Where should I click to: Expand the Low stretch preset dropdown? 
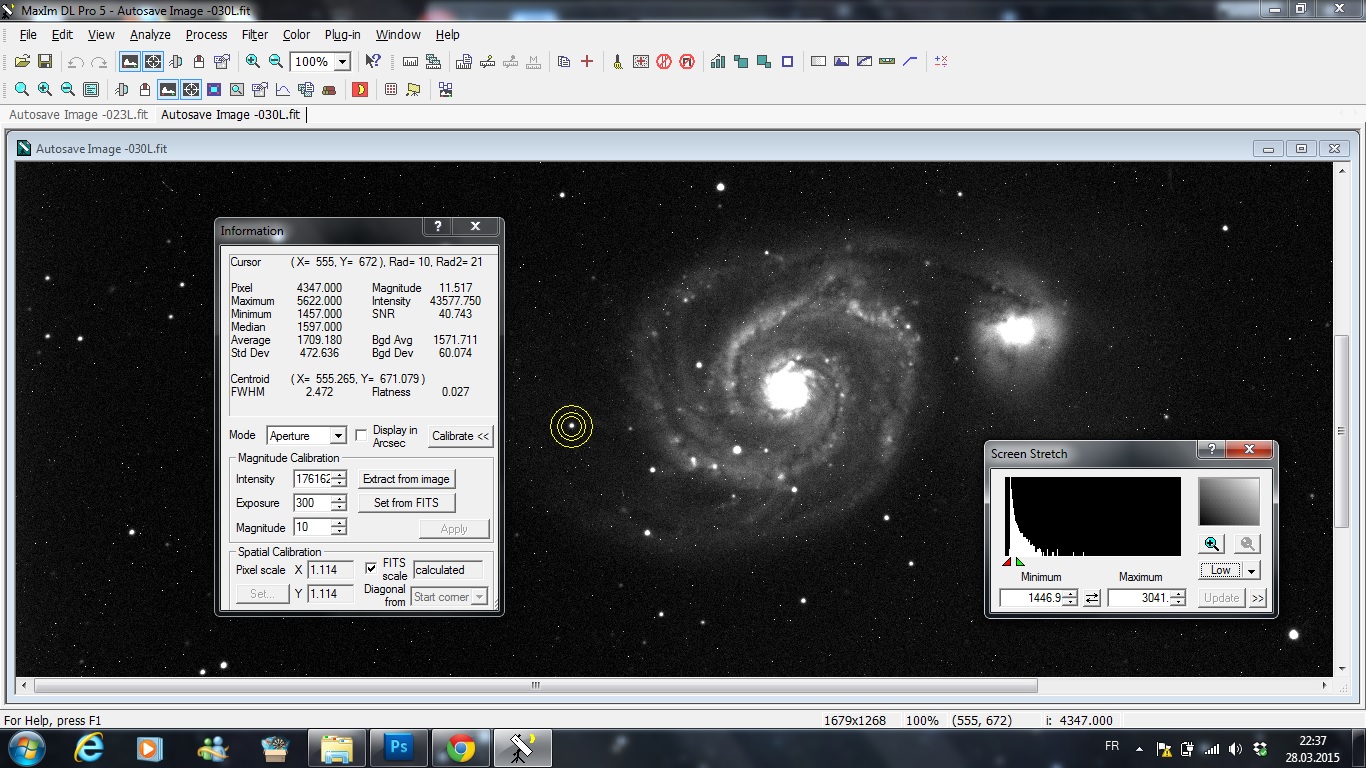[1251, 571]
